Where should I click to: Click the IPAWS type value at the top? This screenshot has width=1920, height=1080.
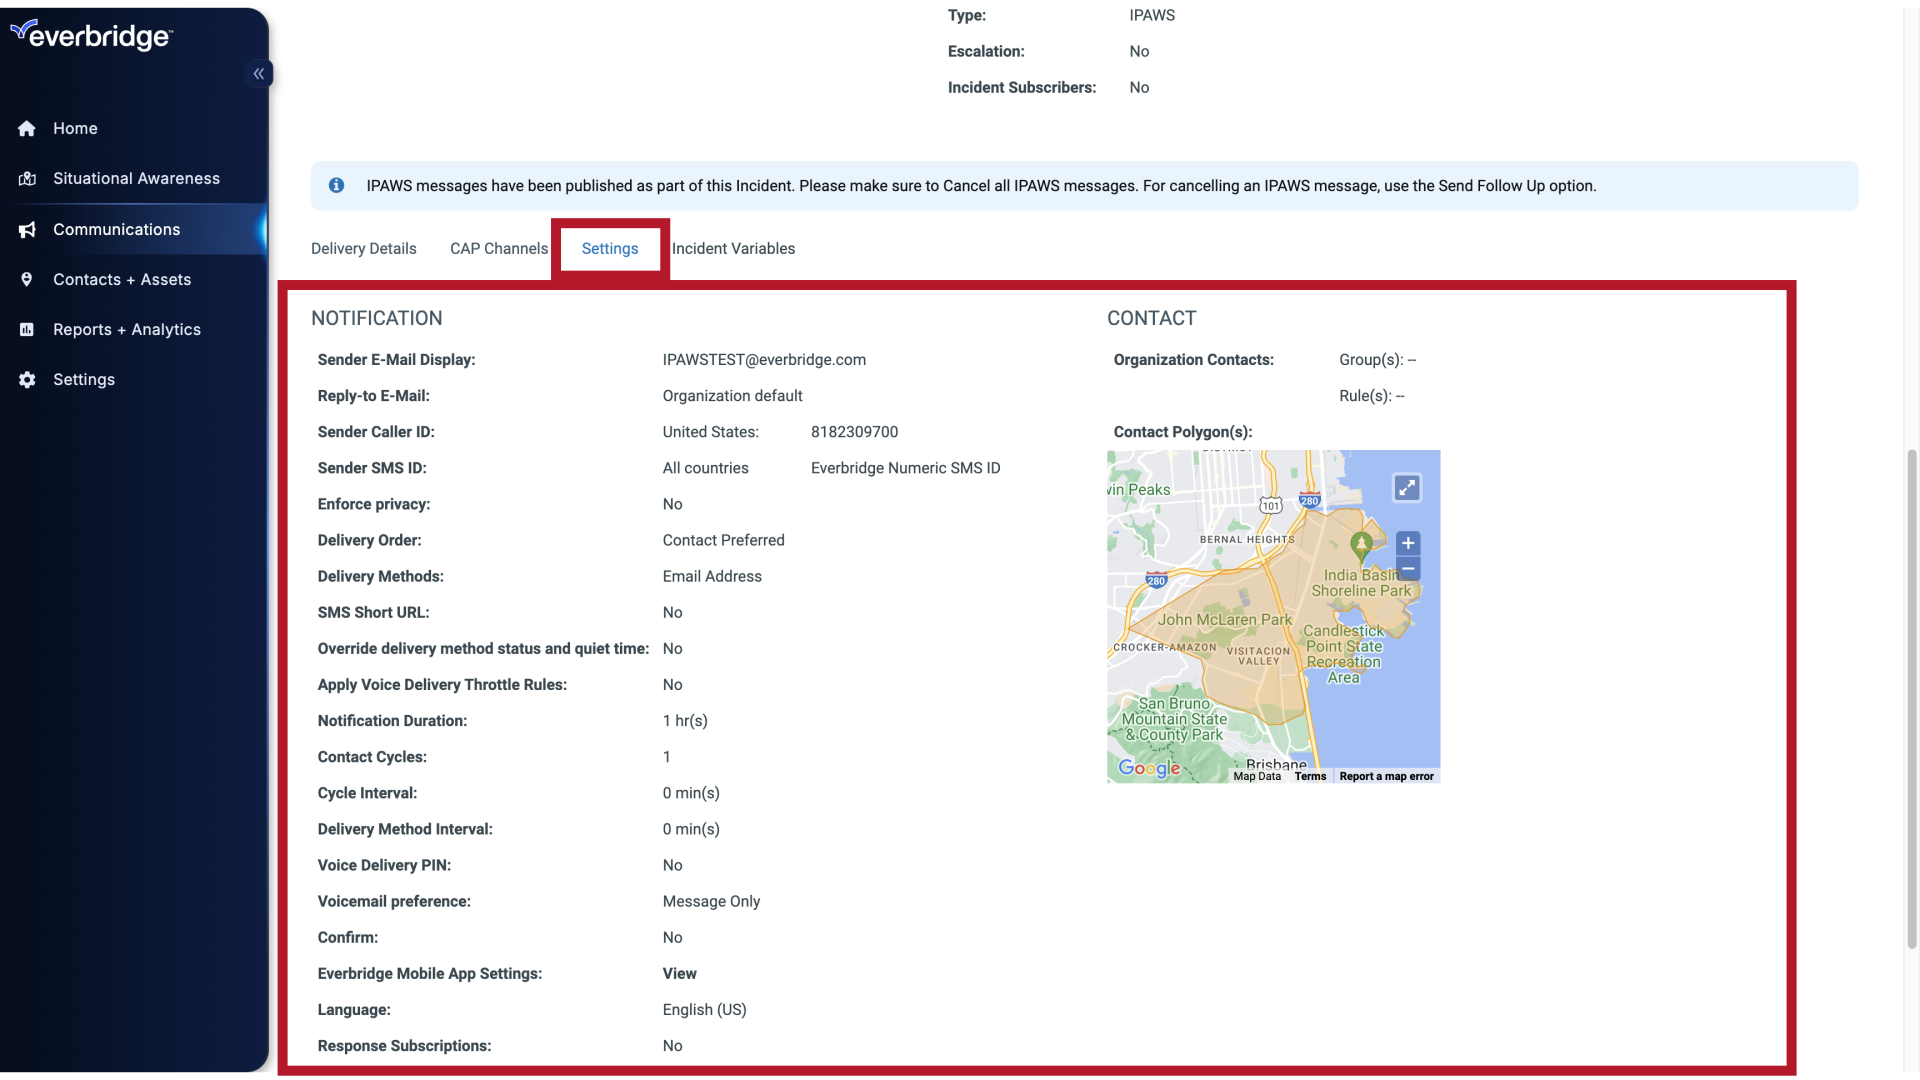coord(1152,16)
